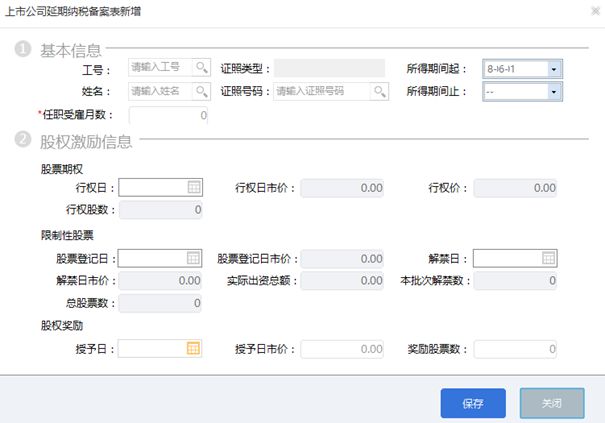The height and width of the screenshot is (423, 605).
Task: Expand the 所得期间起 dropdown
Action: click(553, 69)
